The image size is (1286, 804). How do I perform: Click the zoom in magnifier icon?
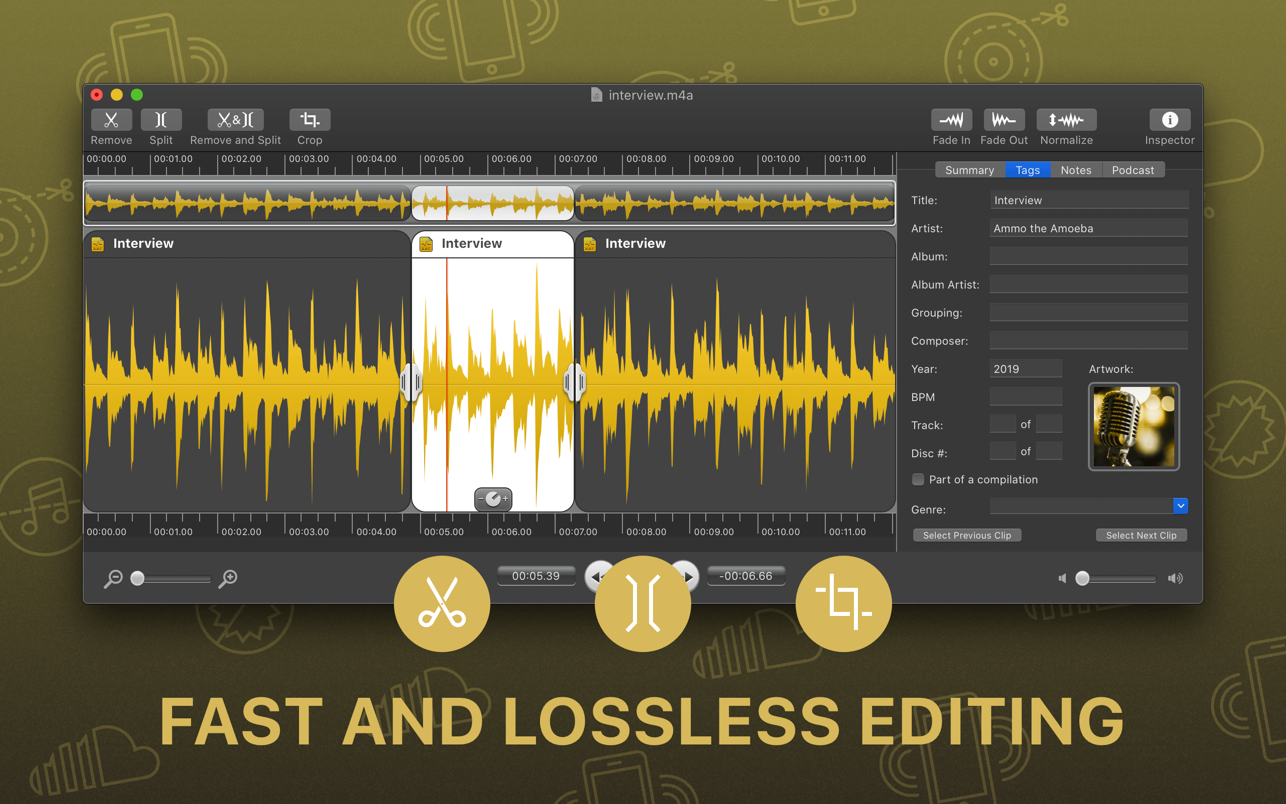[x=228, y=578]
